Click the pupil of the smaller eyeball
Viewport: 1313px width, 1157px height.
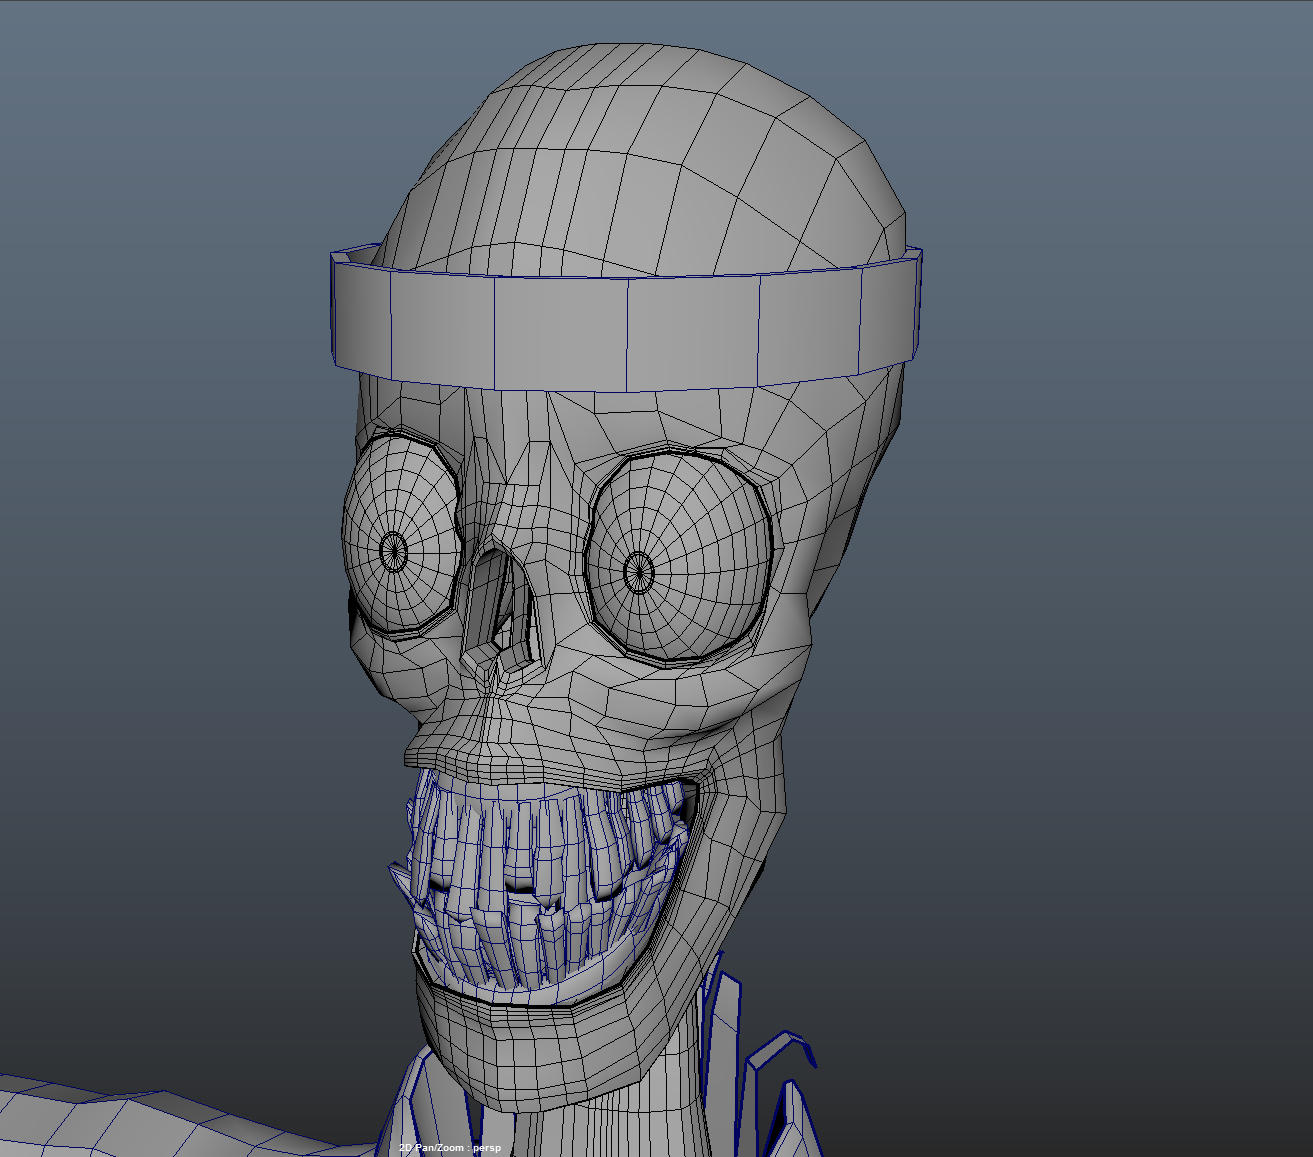tap(393, 550)
